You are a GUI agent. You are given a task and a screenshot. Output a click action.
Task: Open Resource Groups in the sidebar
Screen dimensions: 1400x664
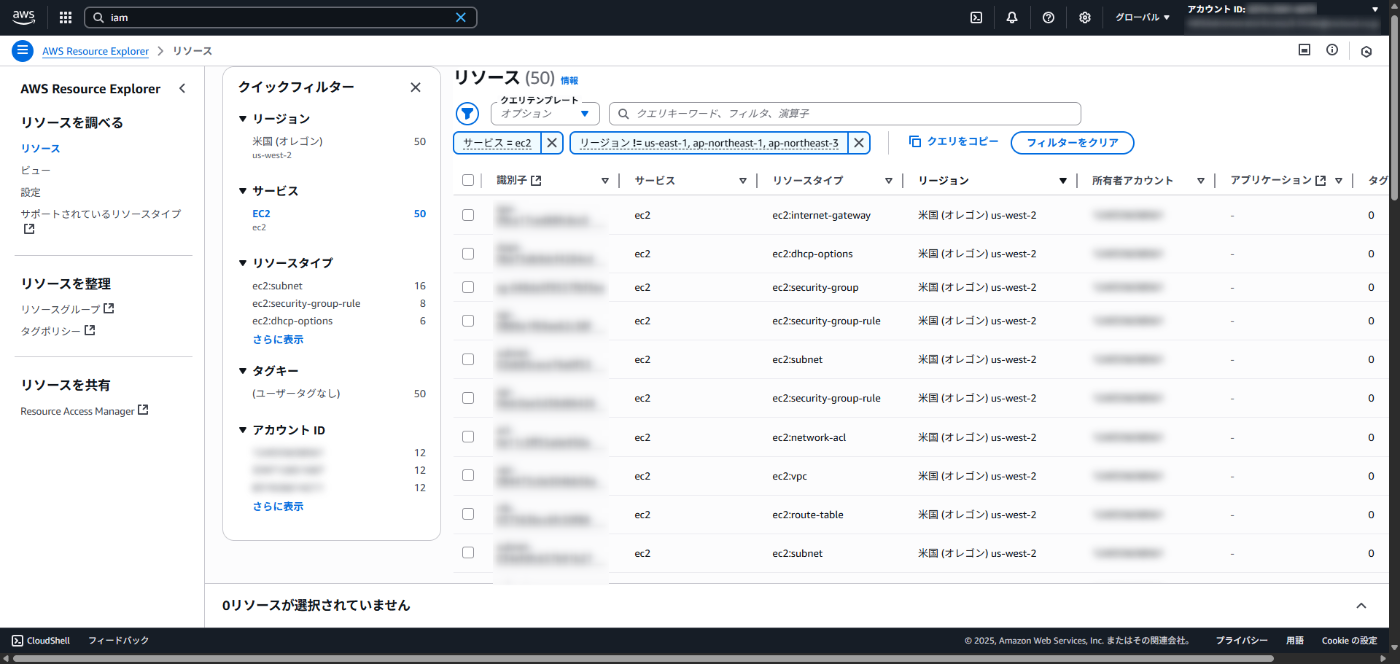pyautogui.click(x=67, y=309)
